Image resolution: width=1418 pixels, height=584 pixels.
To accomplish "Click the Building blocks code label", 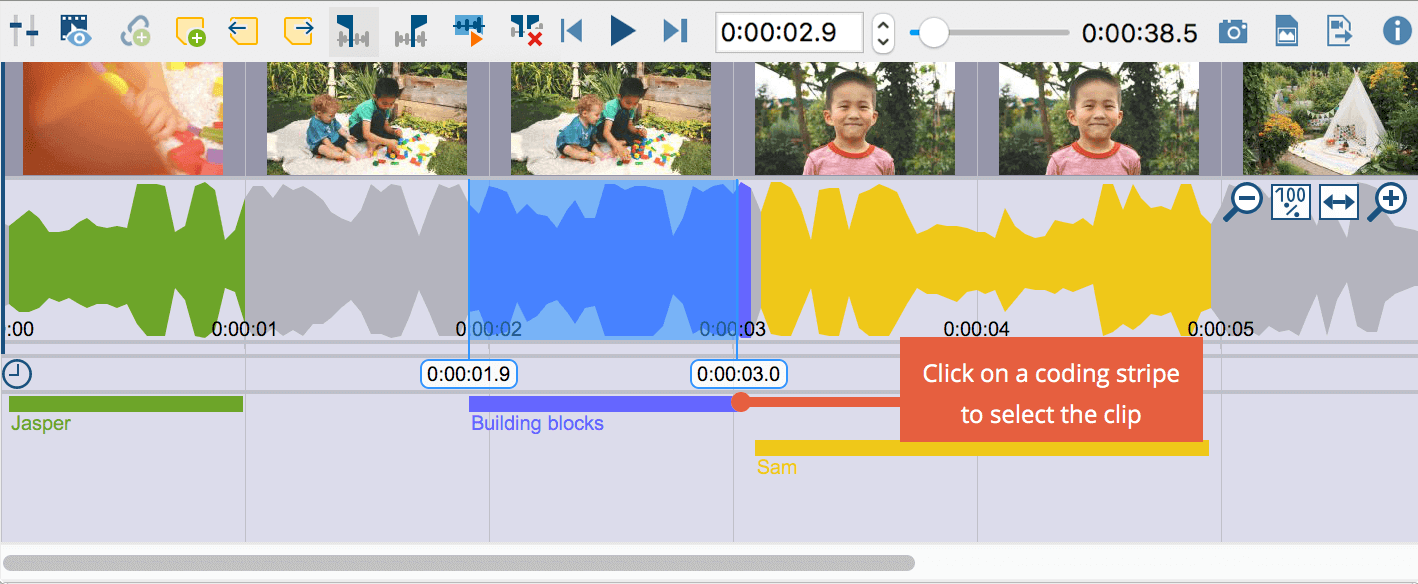I will click(537, 424).
